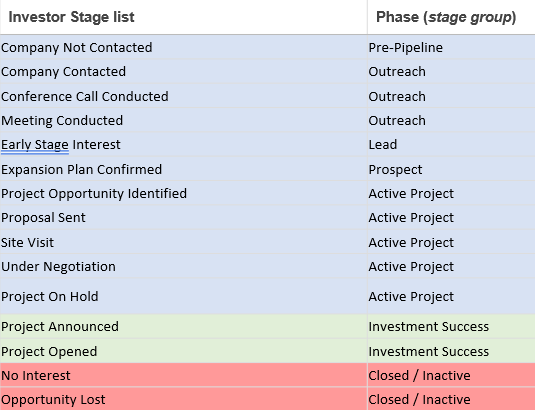Select the underlined Early Stage Interest cell
The image size is (535, 410).
coord(184,145)
